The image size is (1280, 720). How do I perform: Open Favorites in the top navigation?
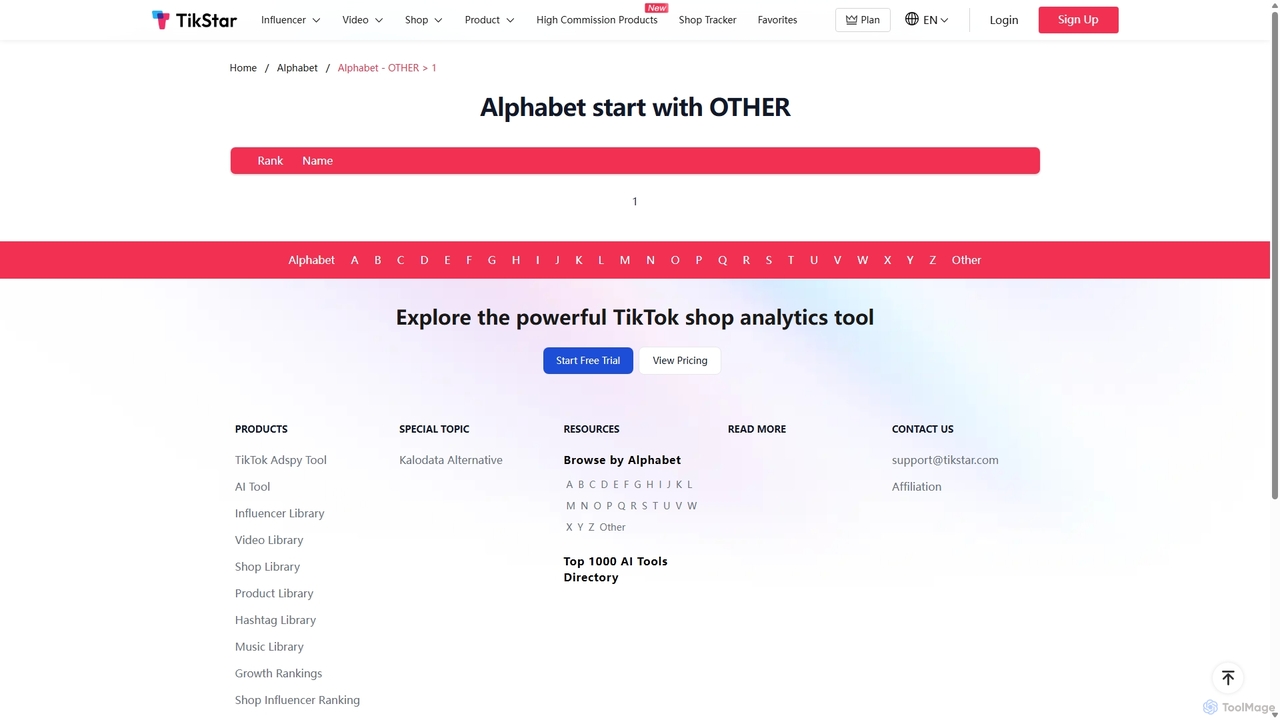777,20
